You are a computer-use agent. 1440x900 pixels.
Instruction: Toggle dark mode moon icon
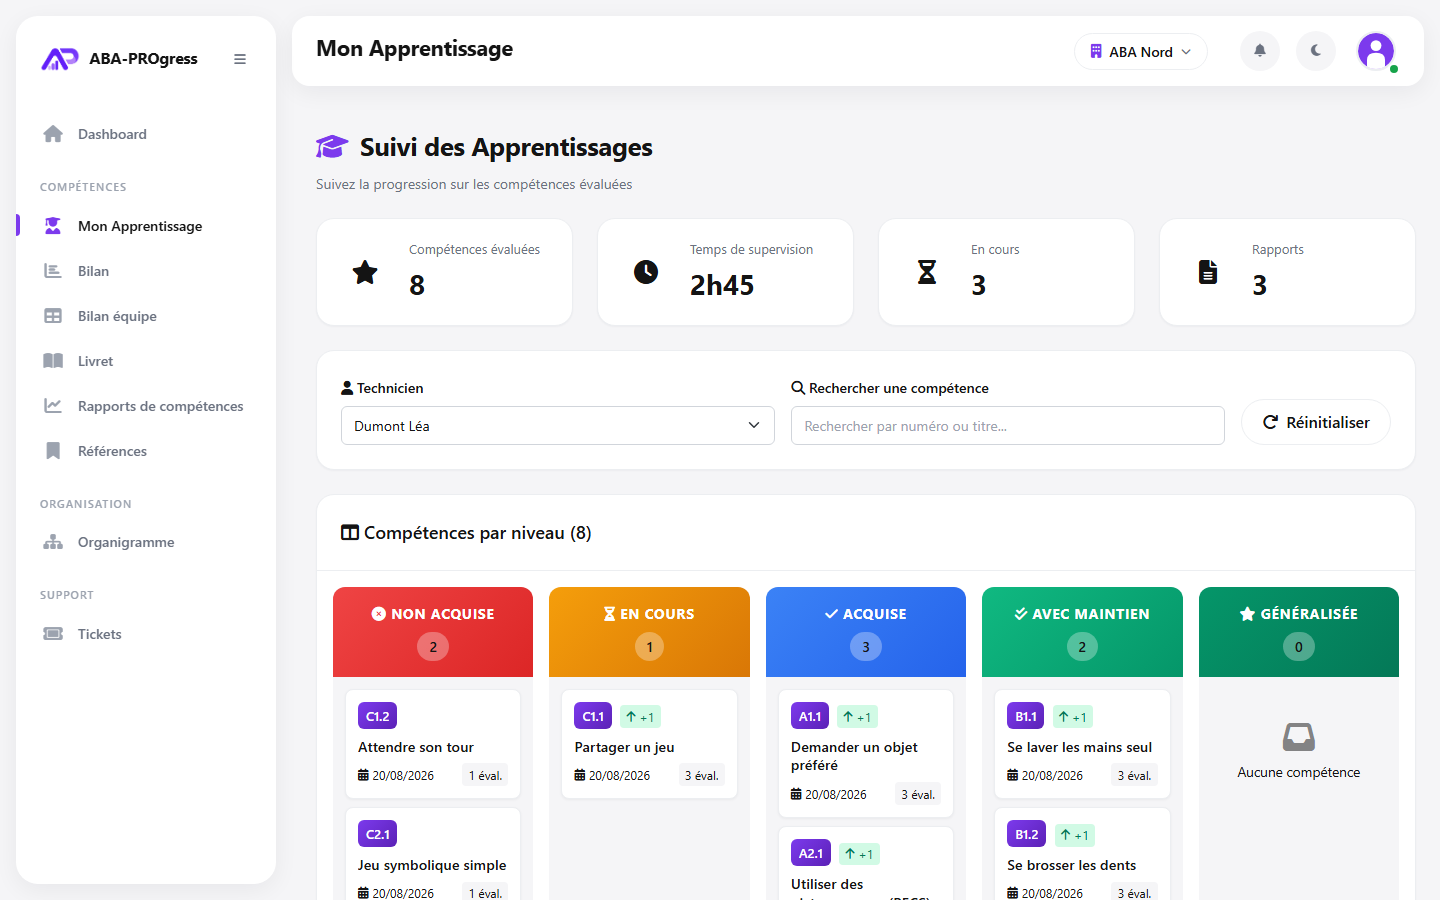[1316, 51]
